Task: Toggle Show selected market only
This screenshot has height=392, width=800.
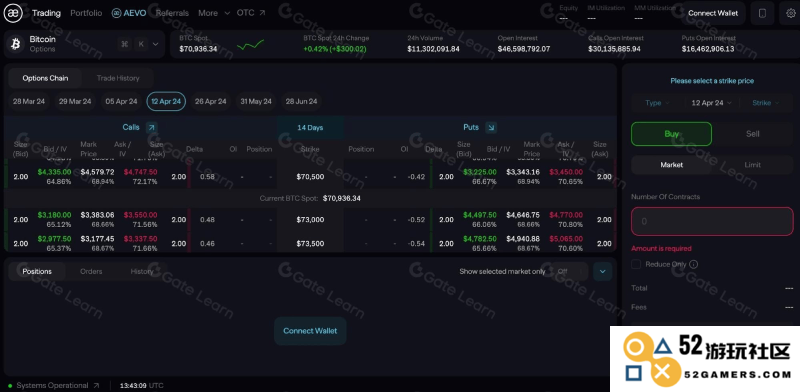Action: [x=569, y=272]
